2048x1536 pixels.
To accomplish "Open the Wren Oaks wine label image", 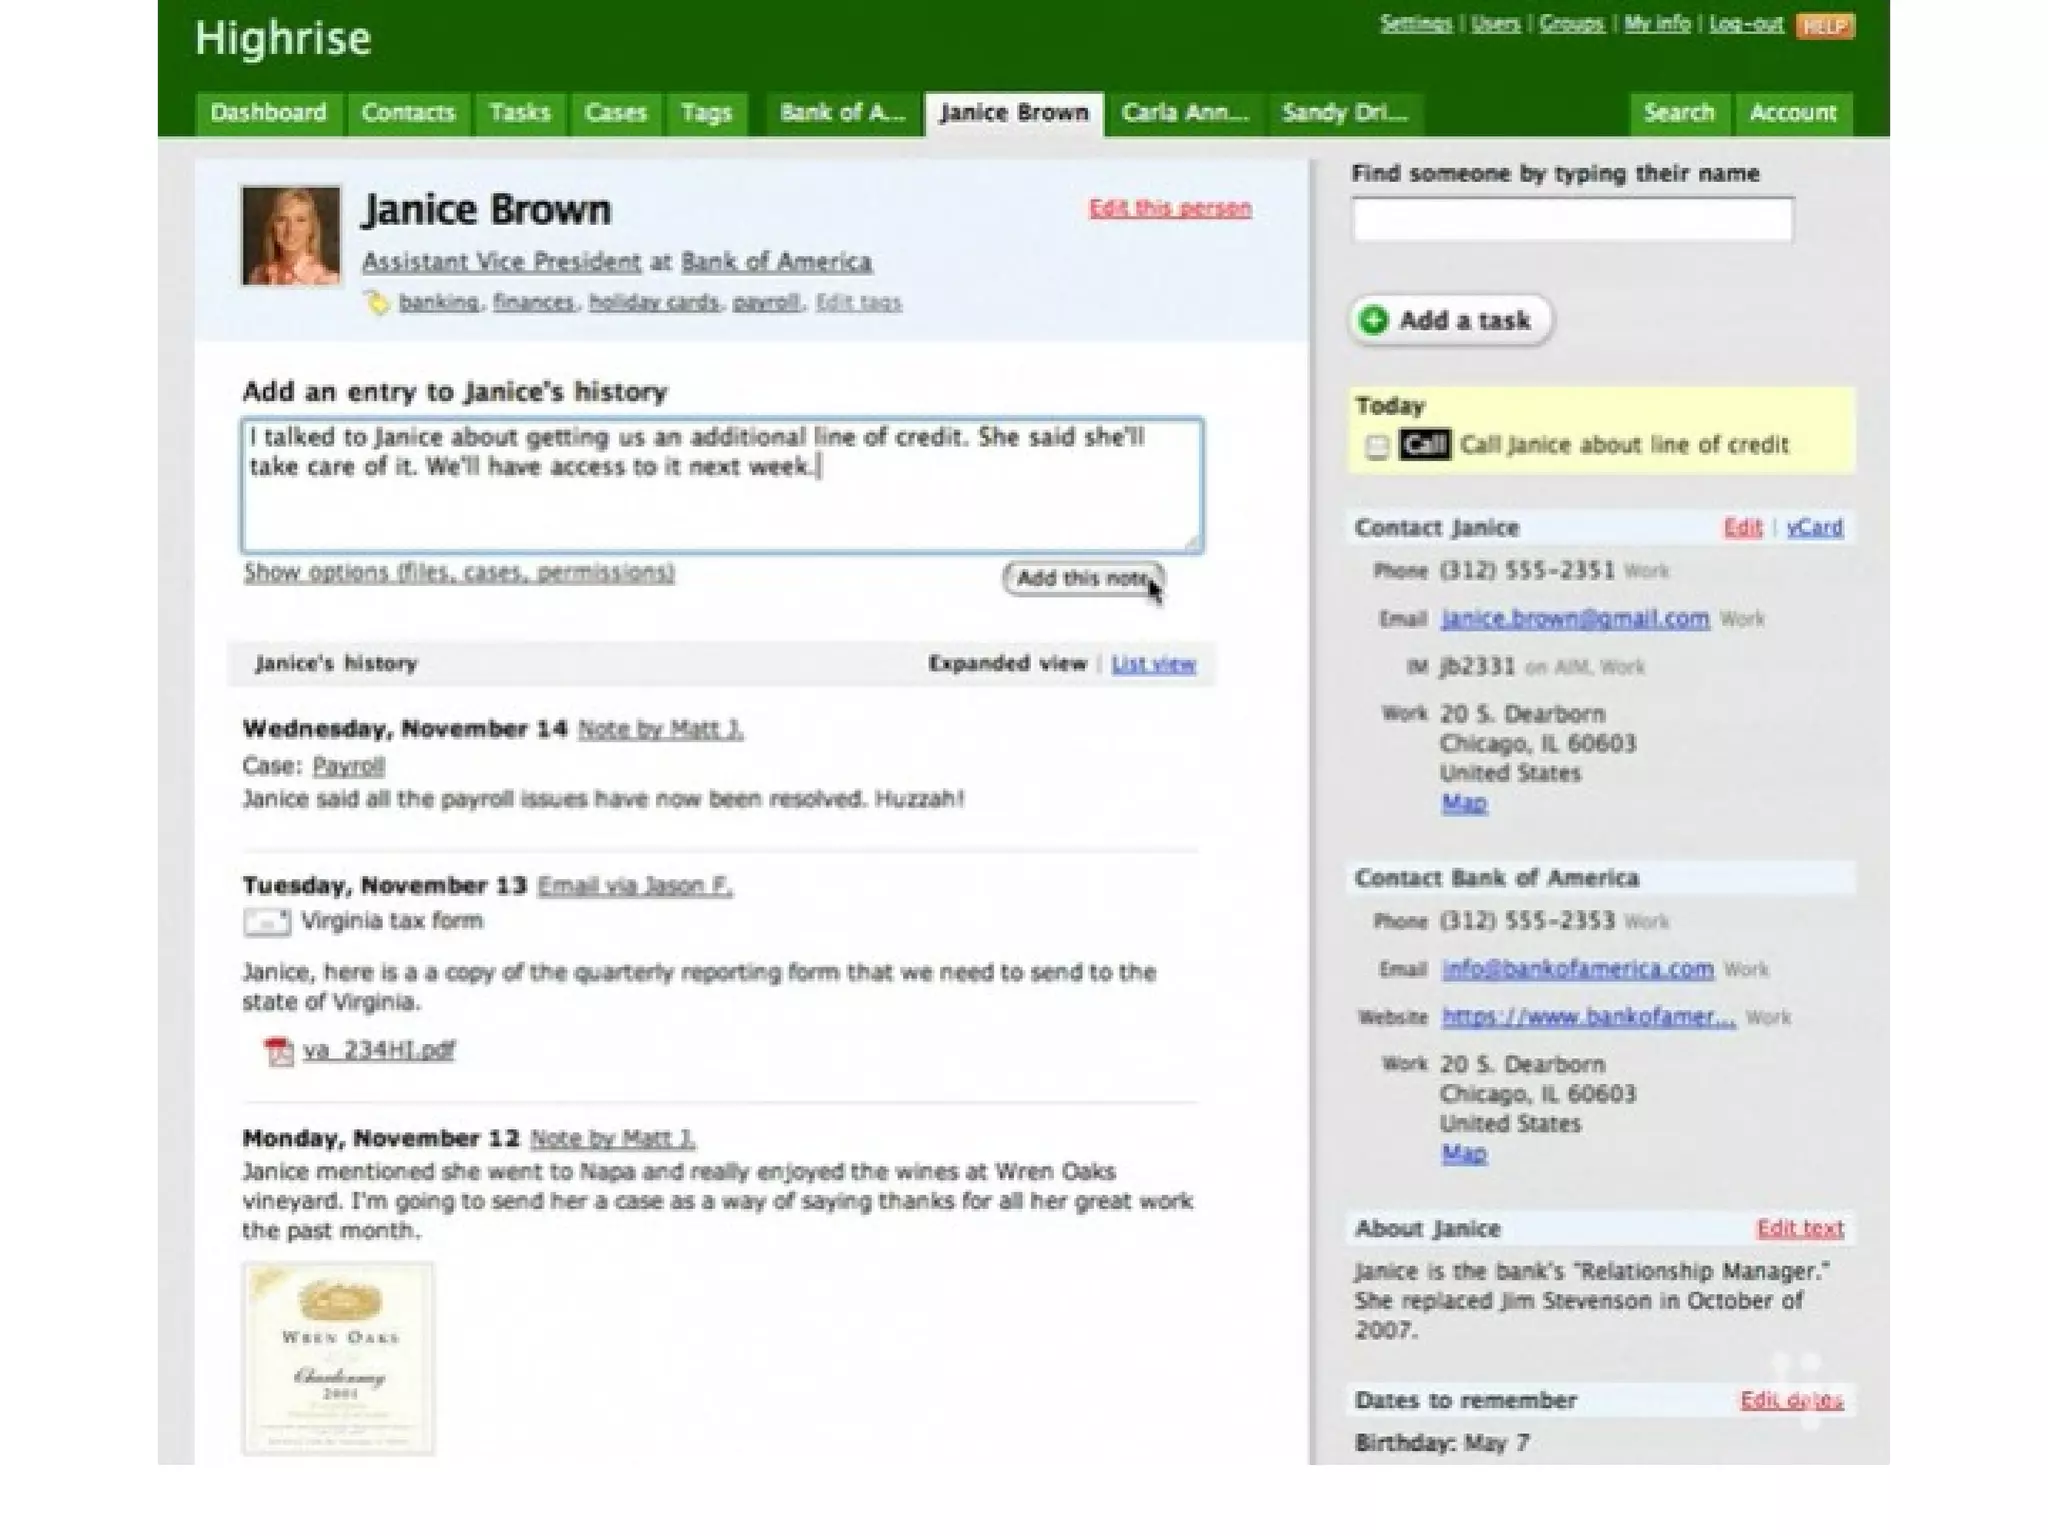I will (x=338, y=1358).
